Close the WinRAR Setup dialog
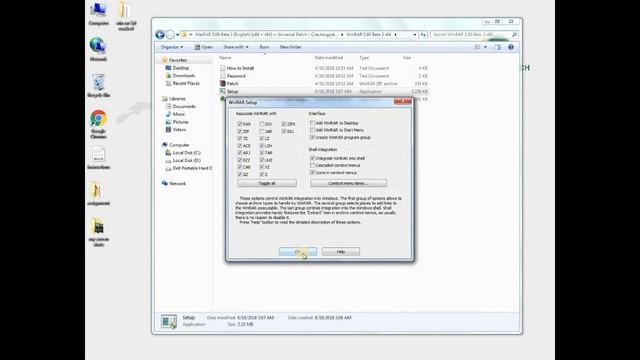The width and height of the screenshot is (640, 360). click(x=402, y=101)
